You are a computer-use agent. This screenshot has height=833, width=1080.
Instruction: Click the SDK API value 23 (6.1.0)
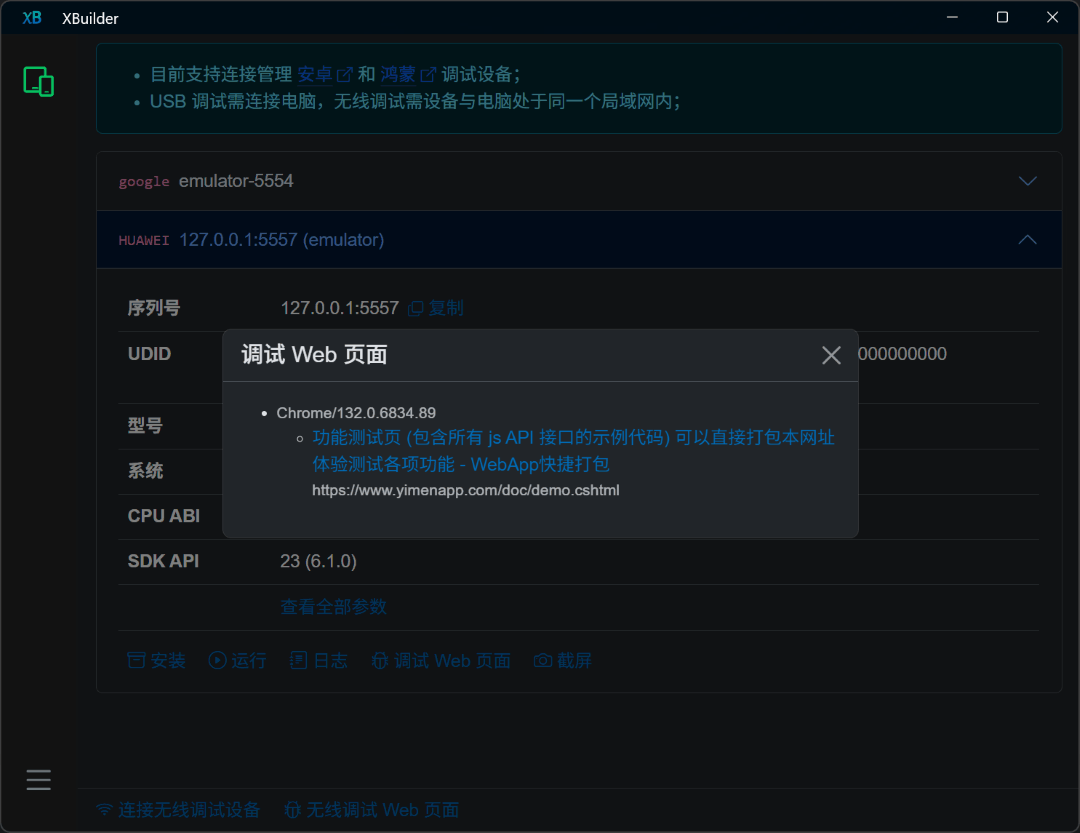point(318,562)
